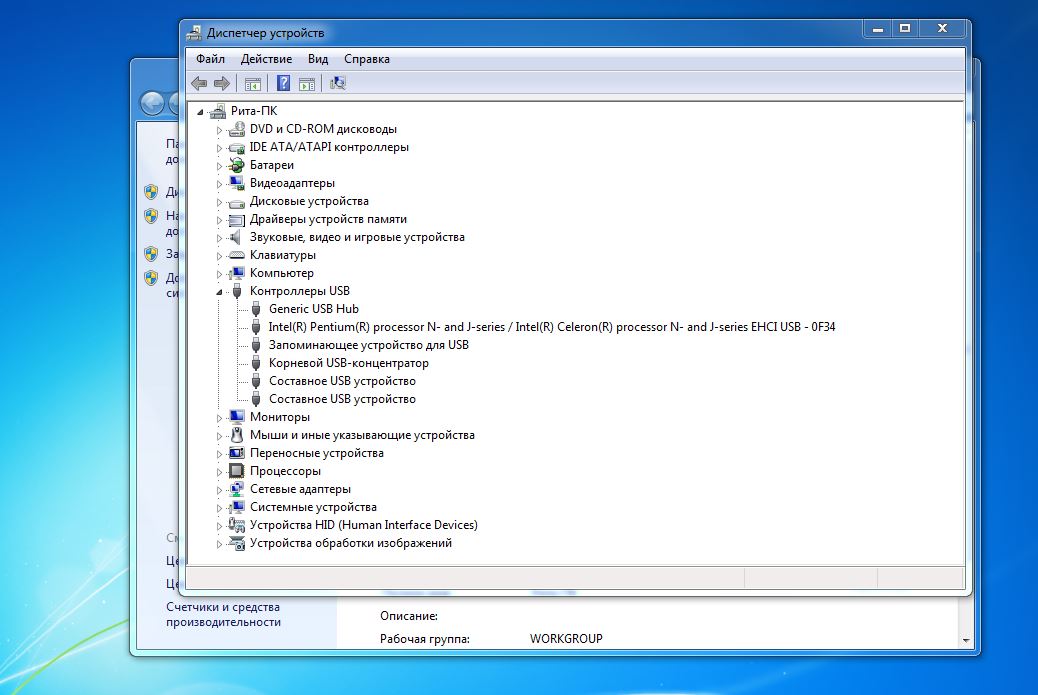This screenshot has height=695, width=1038.
Task: Open Счетчики и средства производительности link in System window
Action: (223, 614)
